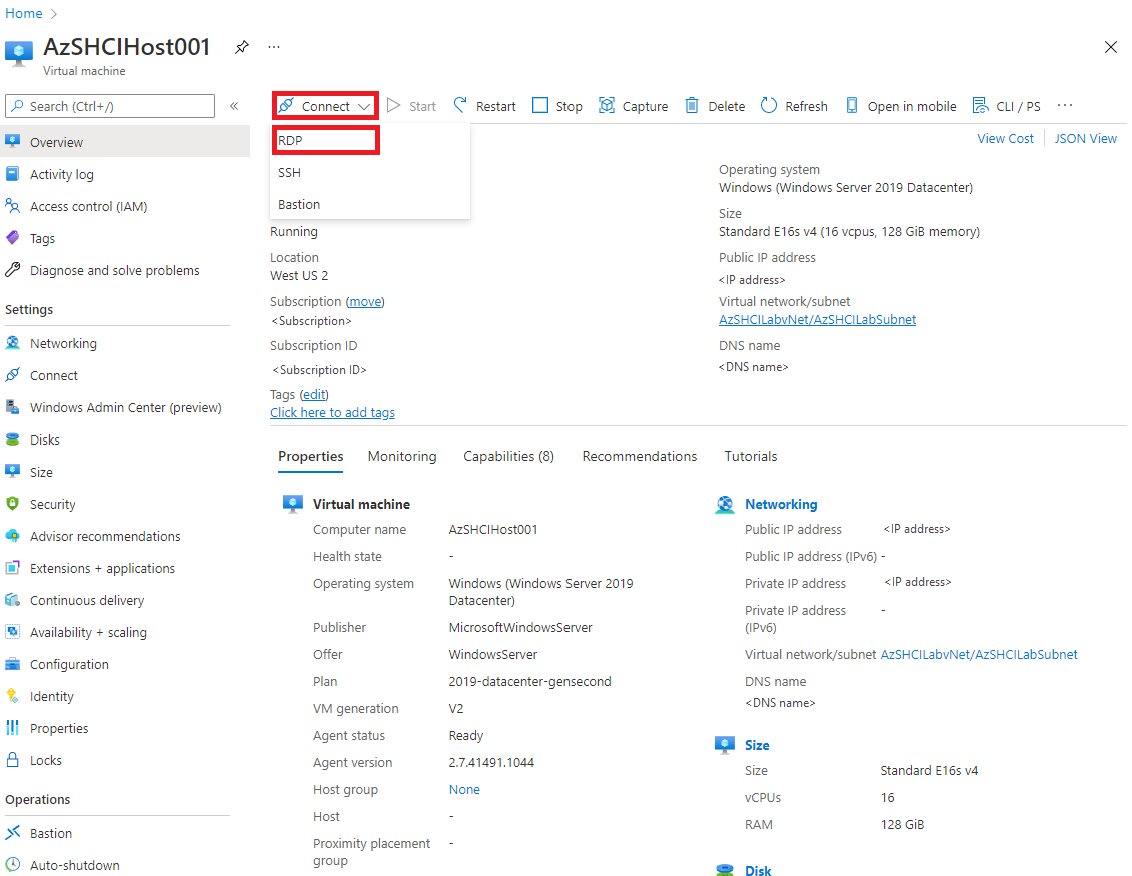This screenshot has height=876, width=1132.
Task: Open virtual network link in Networking properties
Action: coord(979,654)
